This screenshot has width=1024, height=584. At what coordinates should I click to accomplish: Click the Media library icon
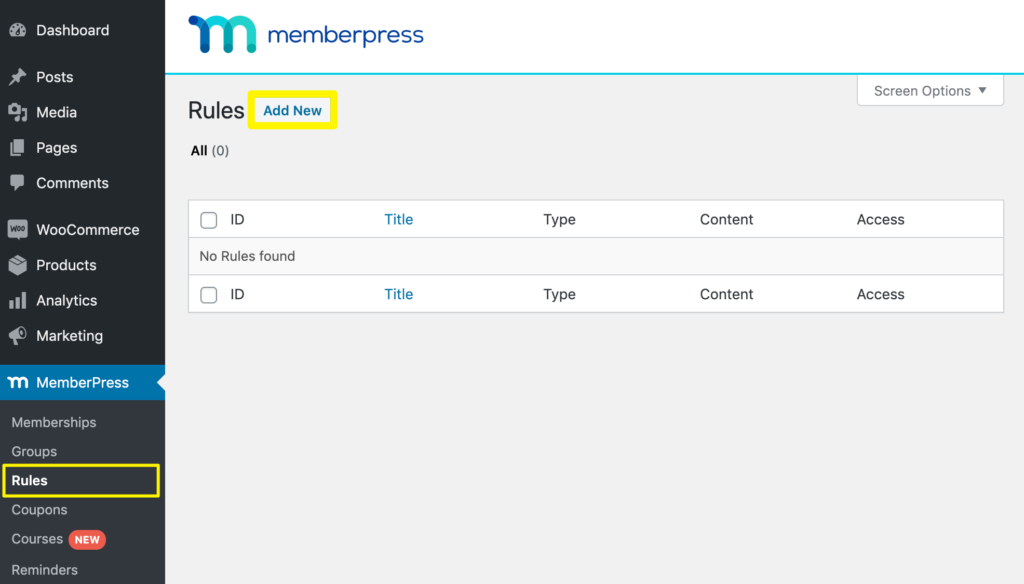18,112
